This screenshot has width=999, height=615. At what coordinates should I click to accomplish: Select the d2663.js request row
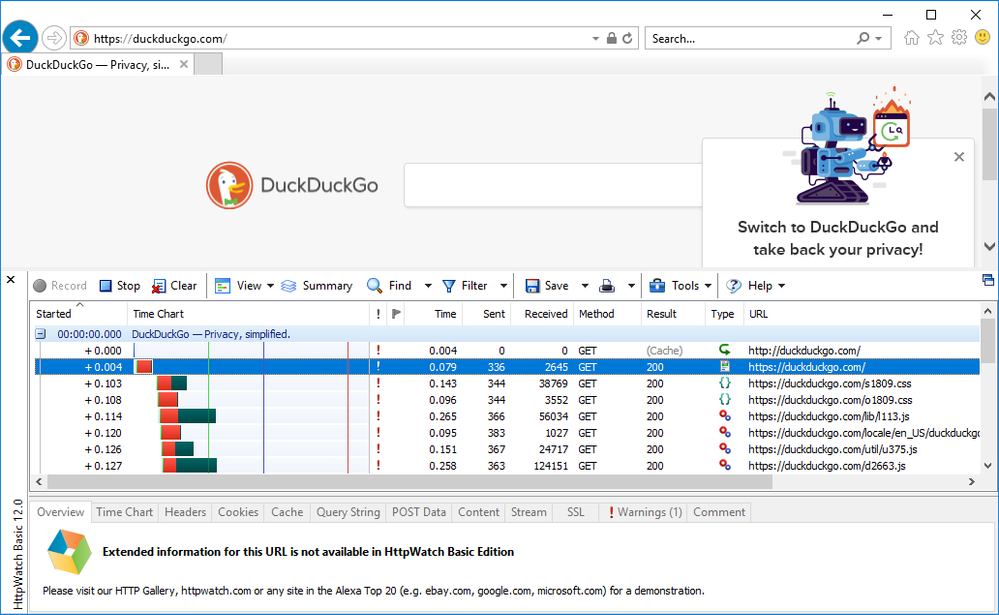[x=507, y=466]
